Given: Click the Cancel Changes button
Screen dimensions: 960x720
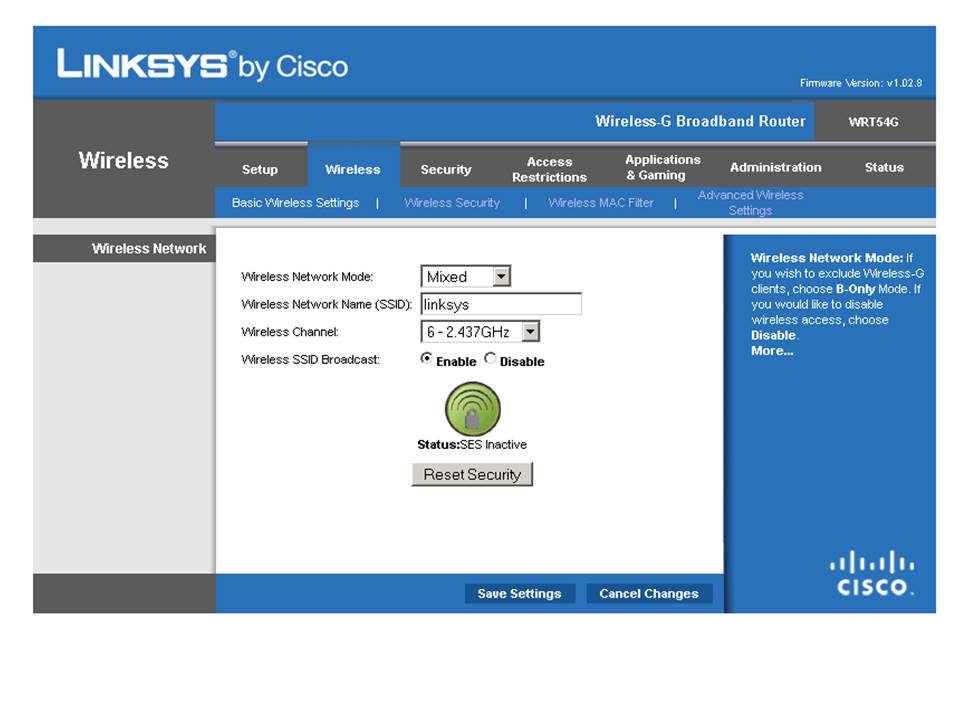Looking at the screenshot, I should pyautogui.click(x=649, y=593).
